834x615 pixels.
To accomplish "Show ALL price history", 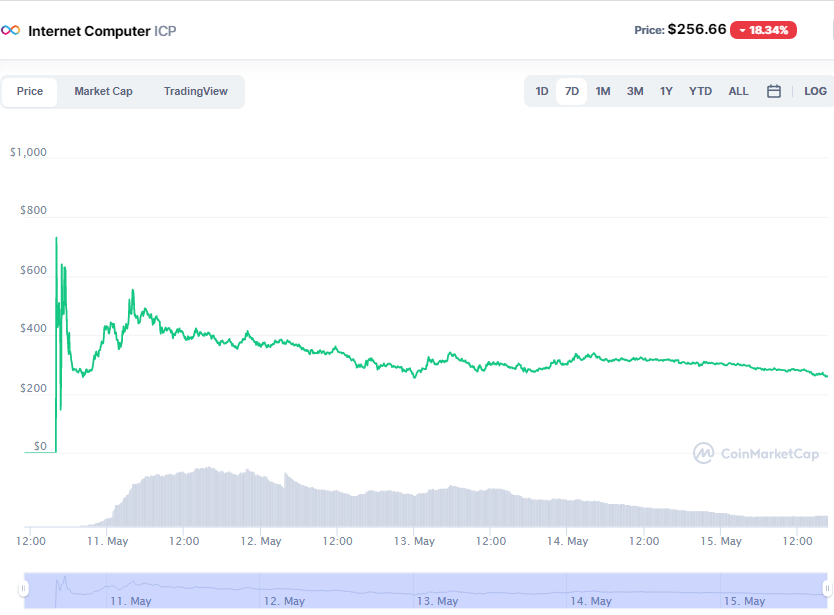I will click(x=738, y=92).
